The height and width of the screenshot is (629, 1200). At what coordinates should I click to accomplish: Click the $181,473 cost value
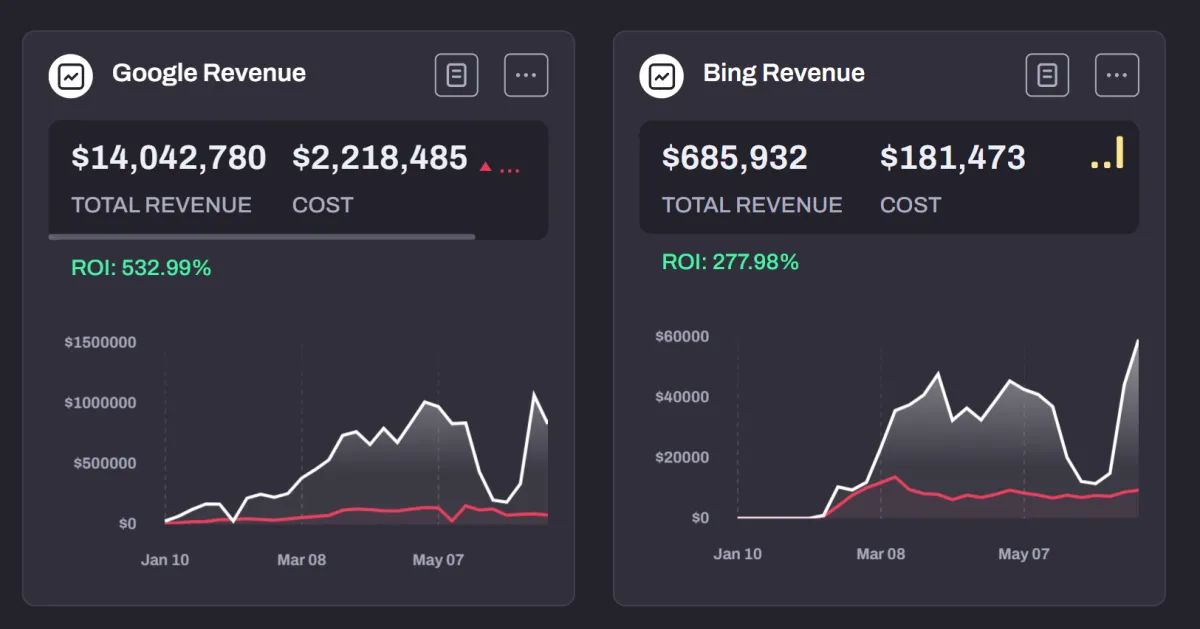(x=953, y=158)
